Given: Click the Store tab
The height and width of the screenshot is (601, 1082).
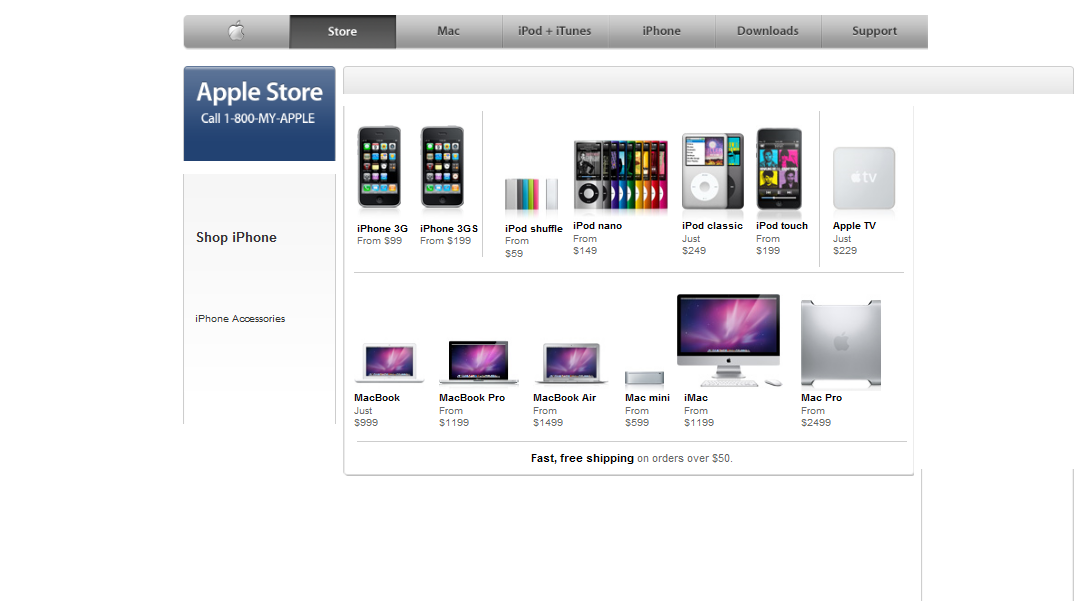Looking at the screenshot, I should pos(342,31).
